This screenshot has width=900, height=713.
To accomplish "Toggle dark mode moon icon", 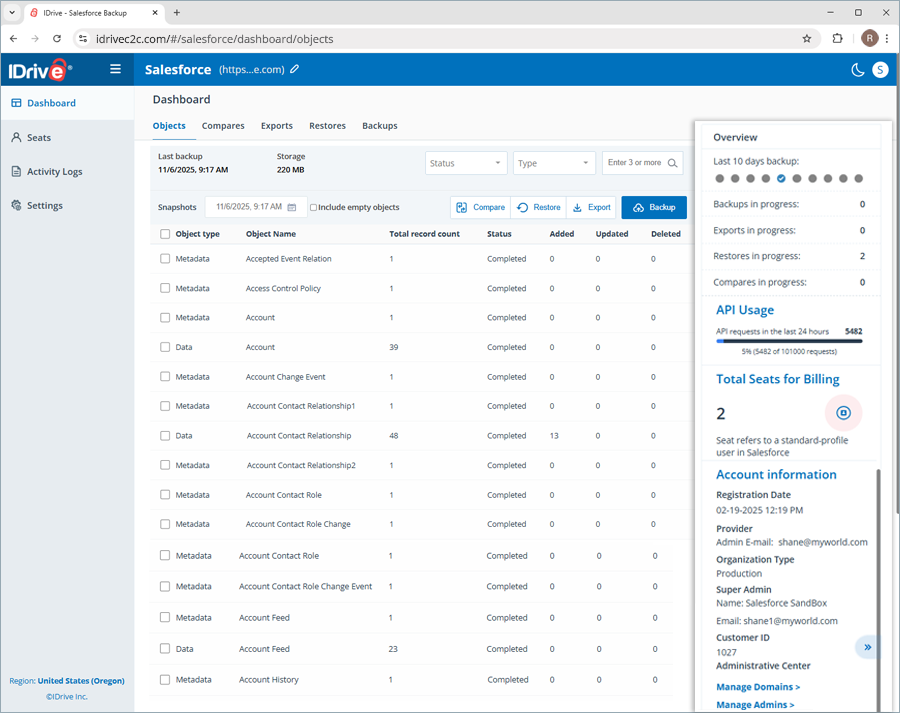I will click(857, 70).
